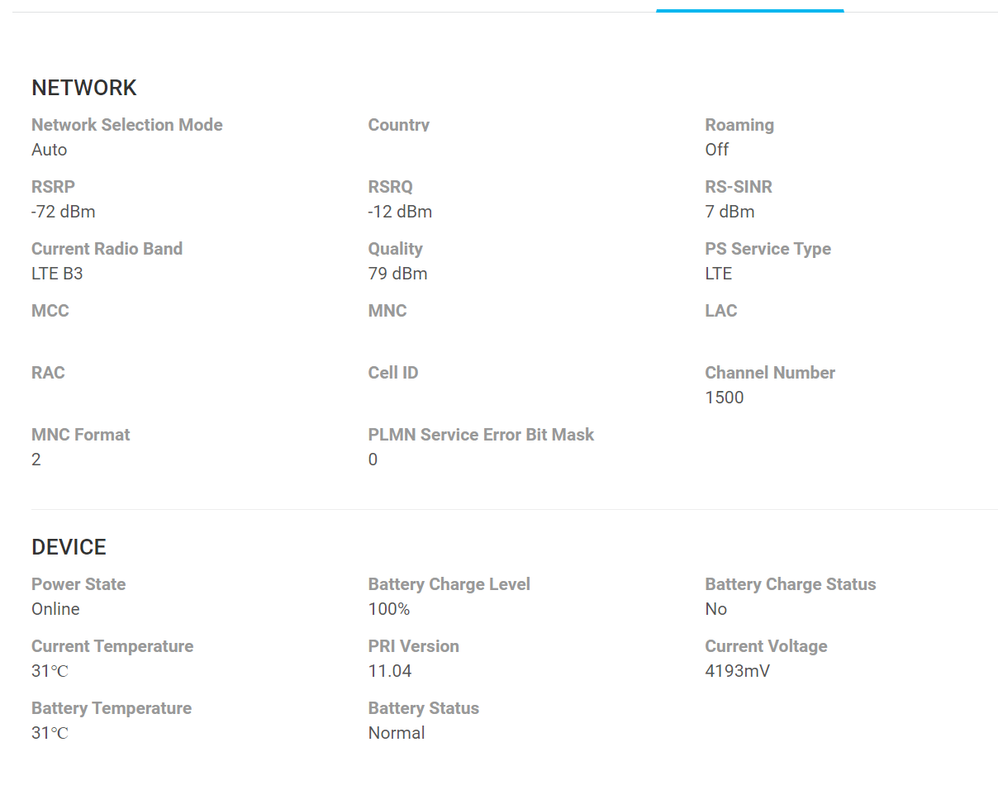Viewport: 998px width, 810px height.
Task: Click the Current Voltage value 4193mV
Action: tap(737, 672)
